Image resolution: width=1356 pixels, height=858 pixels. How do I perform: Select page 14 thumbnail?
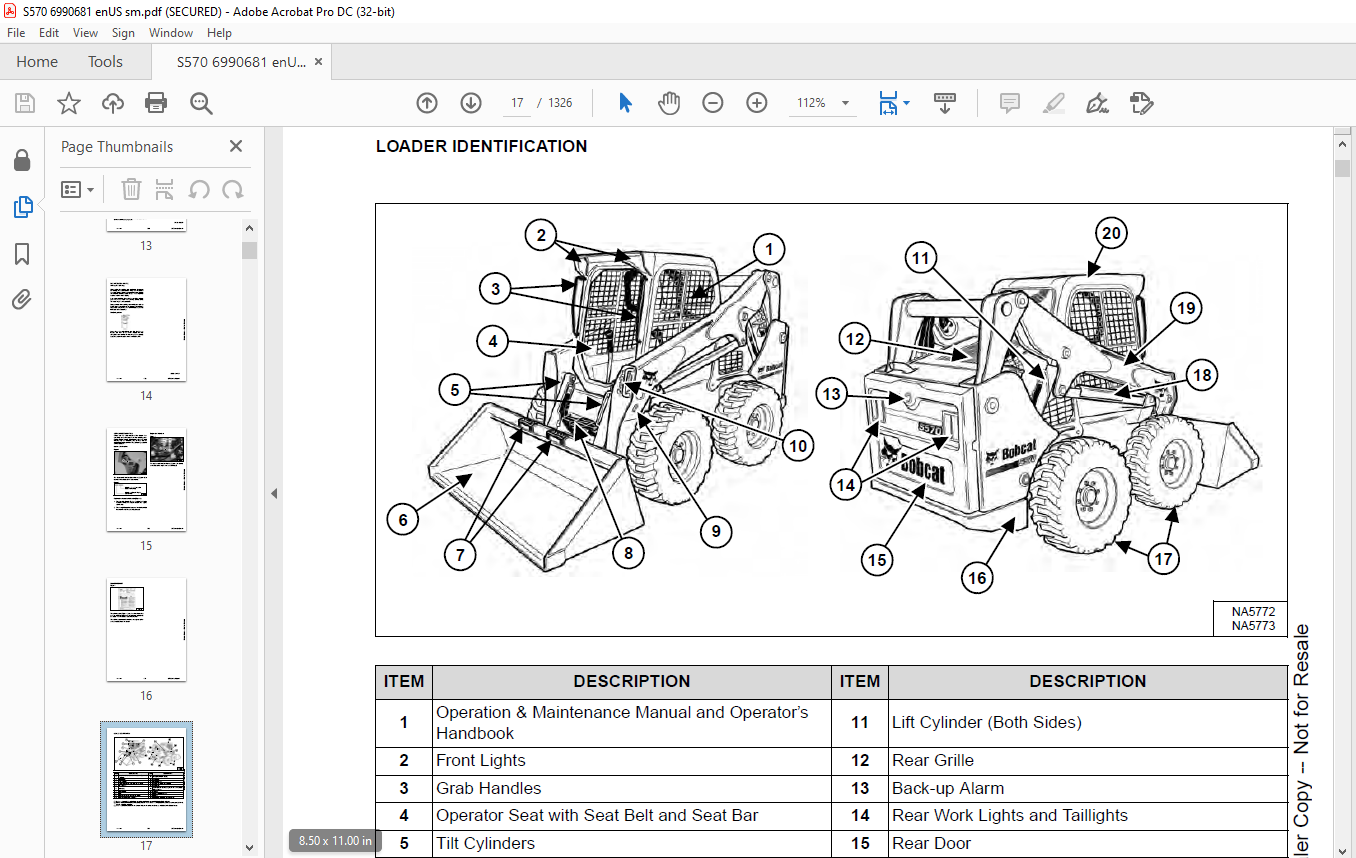coord(146,330)
